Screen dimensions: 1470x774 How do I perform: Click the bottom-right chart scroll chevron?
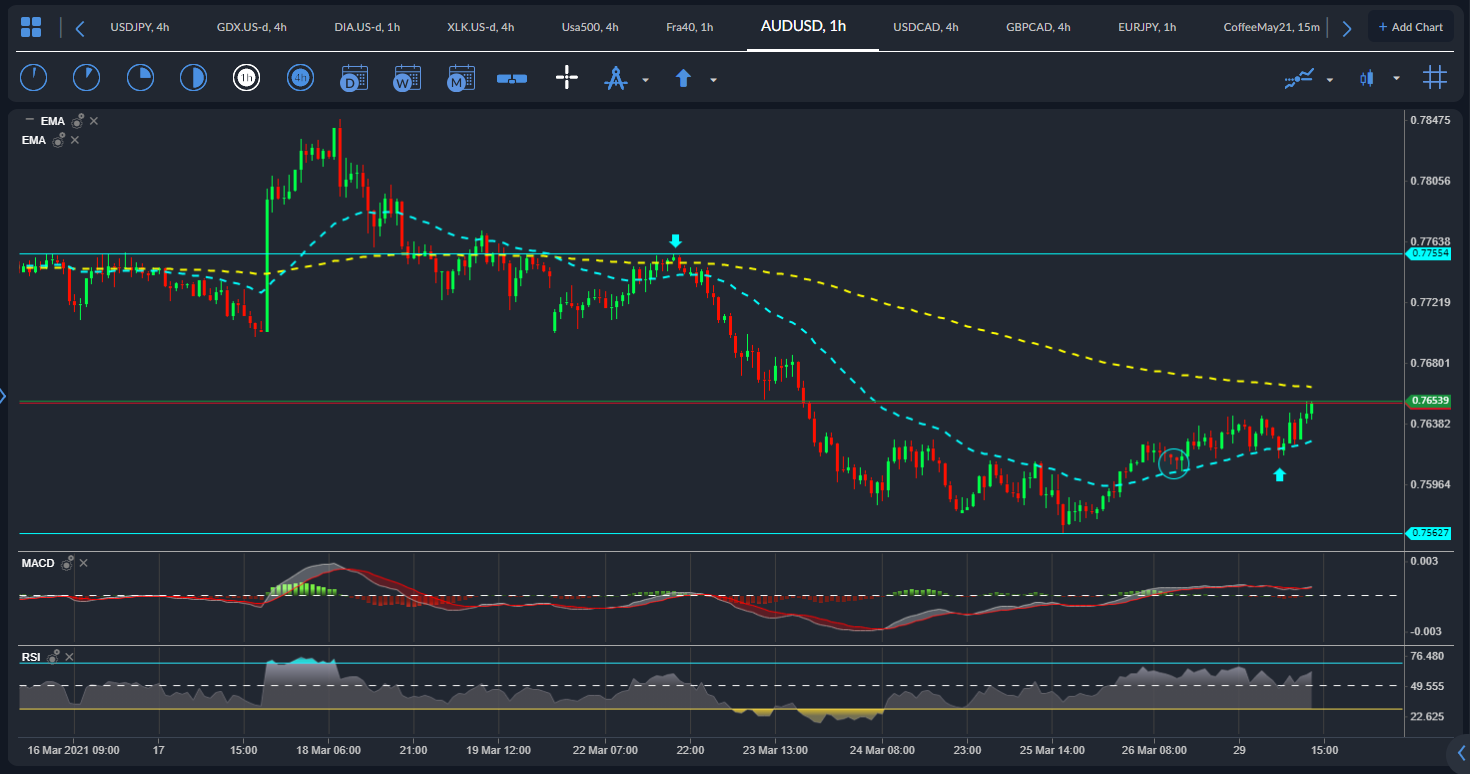point(1459,752)
